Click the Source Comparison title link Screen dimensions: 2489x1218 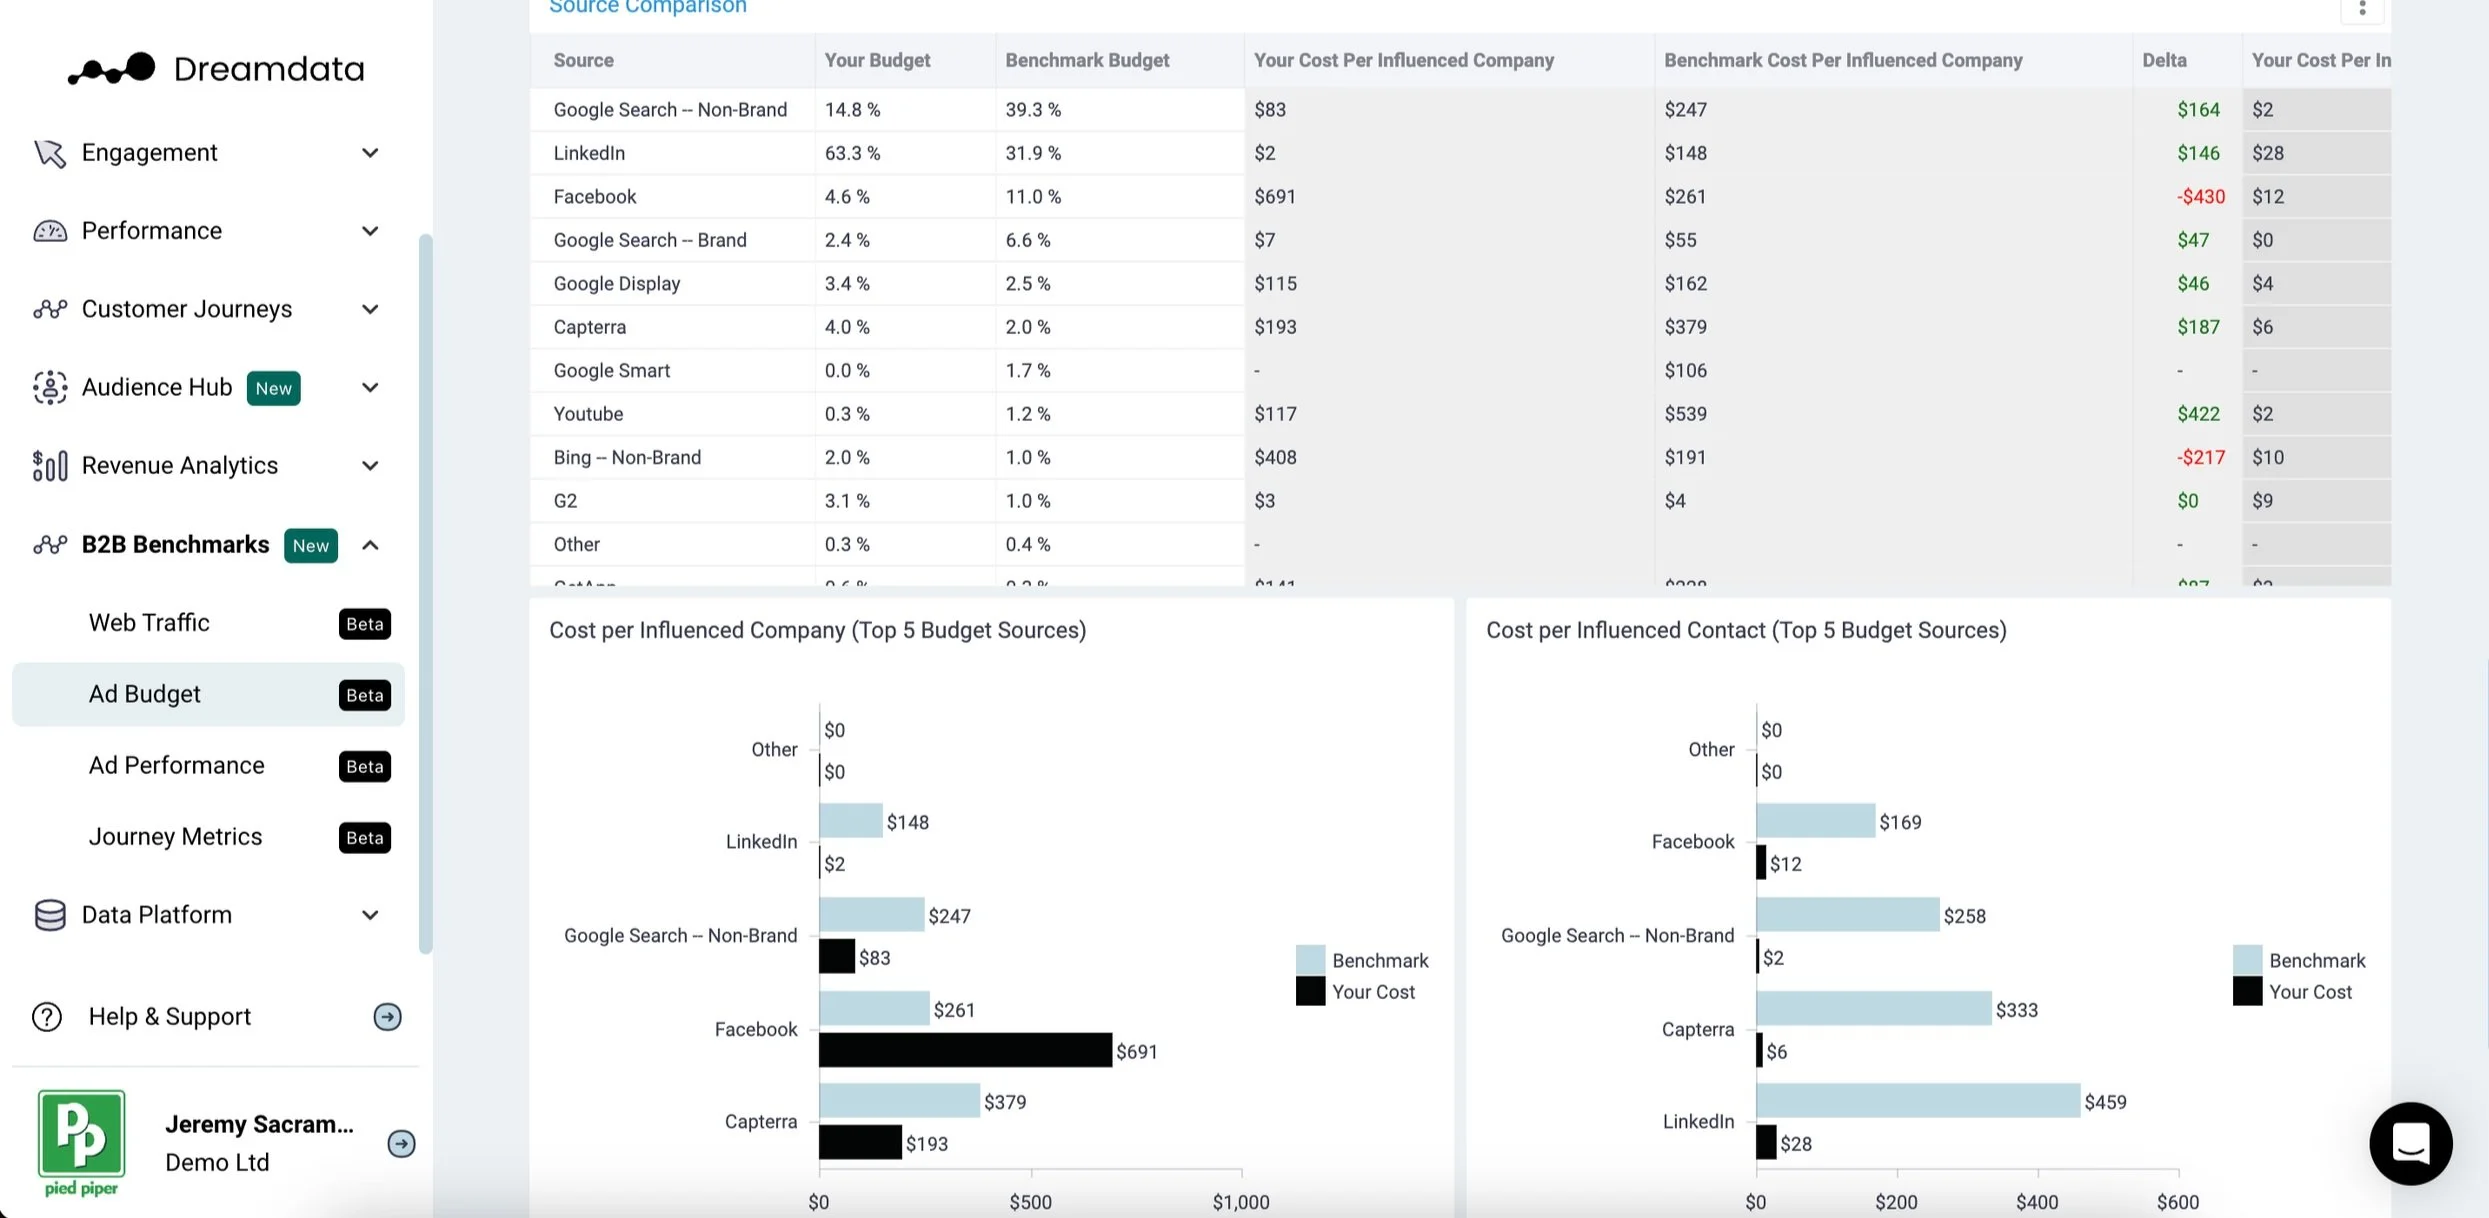click(648, 8)
